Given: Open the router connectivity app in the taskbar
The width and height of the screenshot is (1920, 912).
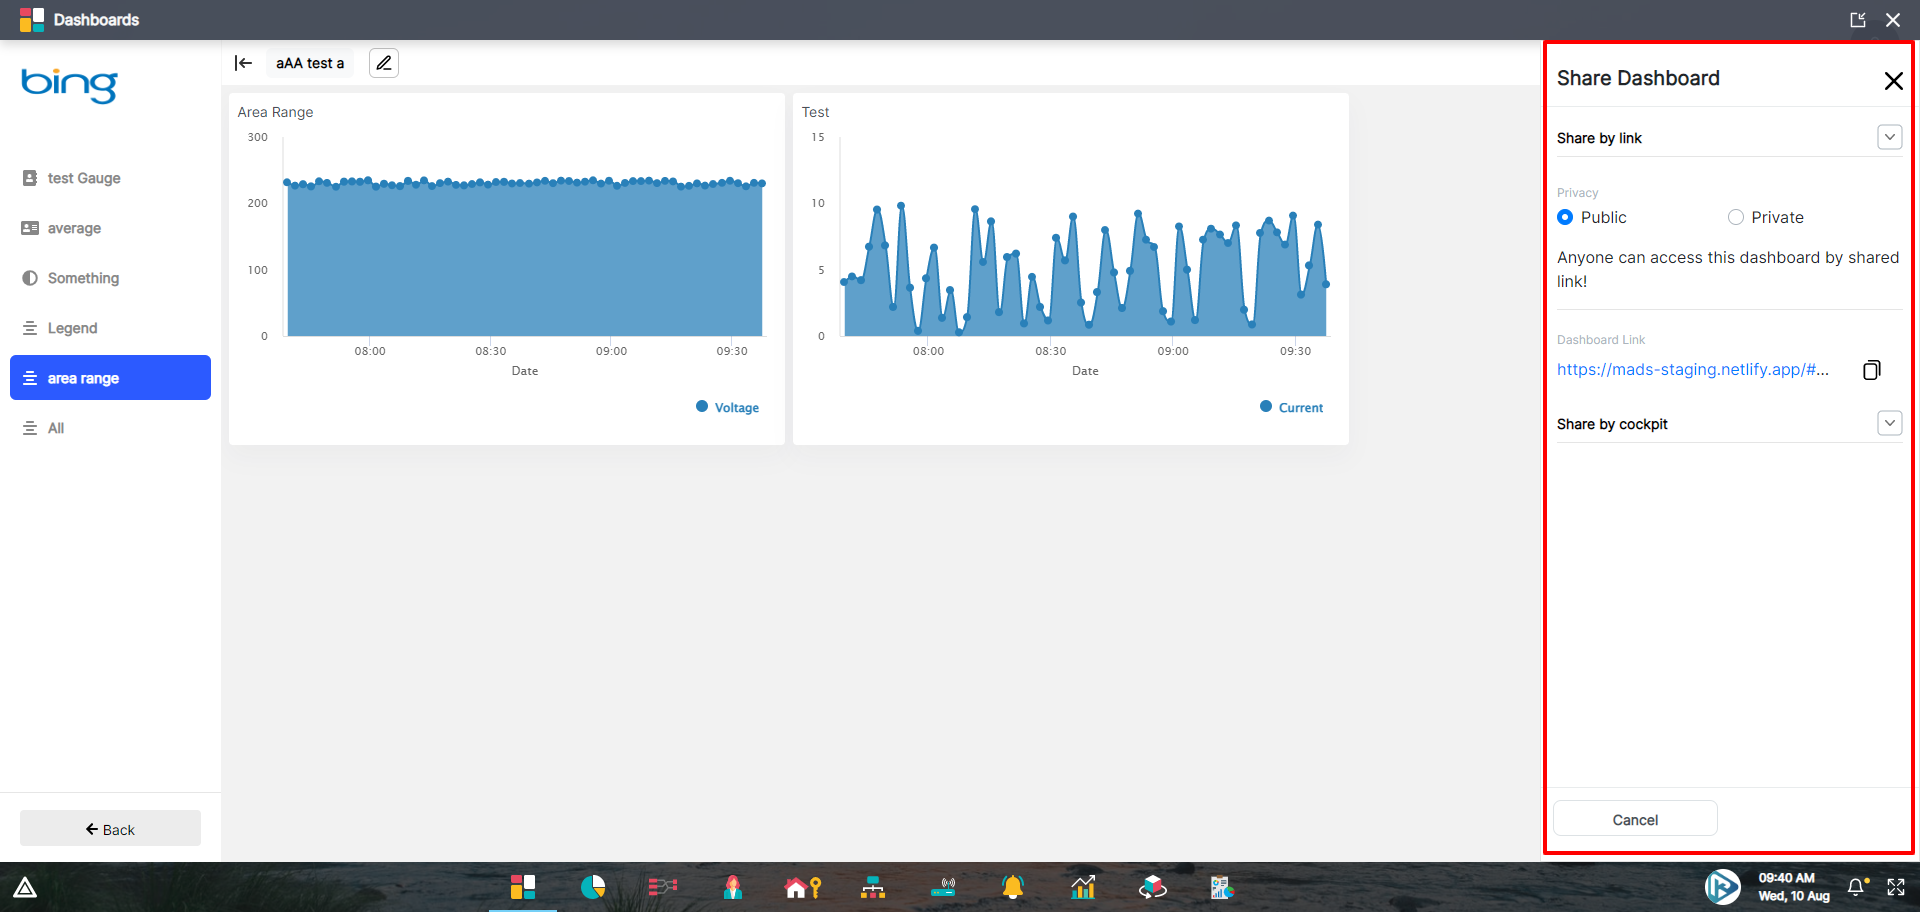Looking at the screenshot, I should pyautogui.click(x=943, y=887).
